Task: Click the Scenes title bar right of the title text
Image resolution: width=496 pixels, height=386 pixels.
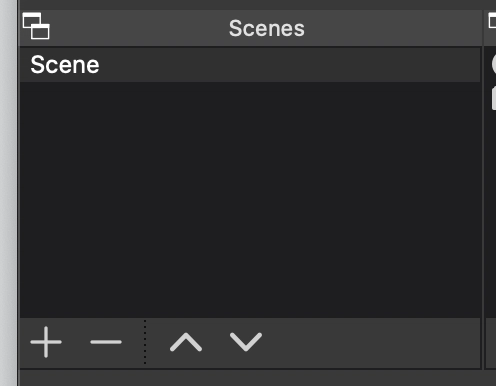Action: point(393,28)
